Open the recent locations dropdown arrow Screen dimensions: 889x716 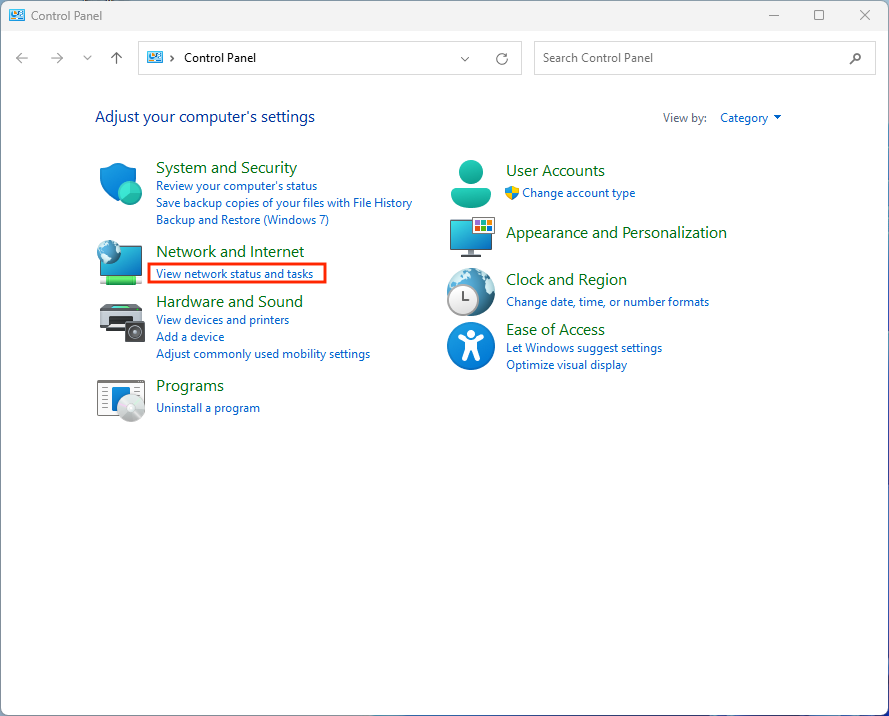(x=87, y=58)
